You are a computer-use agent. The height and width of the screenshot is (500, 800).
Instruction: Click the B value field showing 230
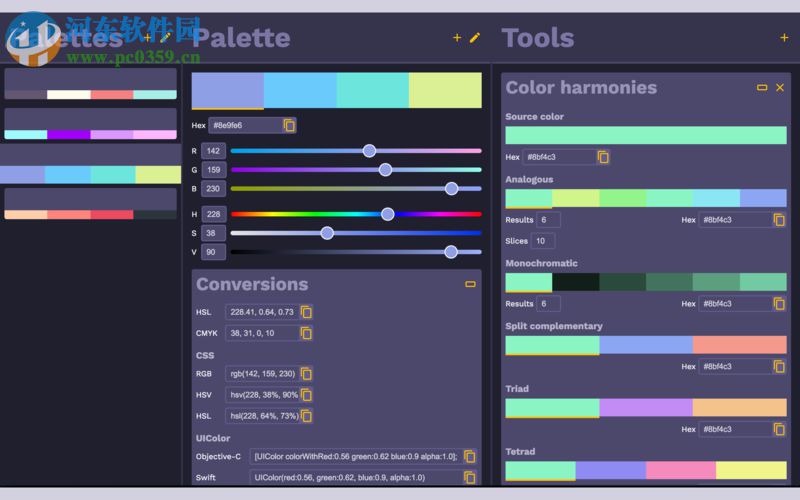click(x=213, y=189)
